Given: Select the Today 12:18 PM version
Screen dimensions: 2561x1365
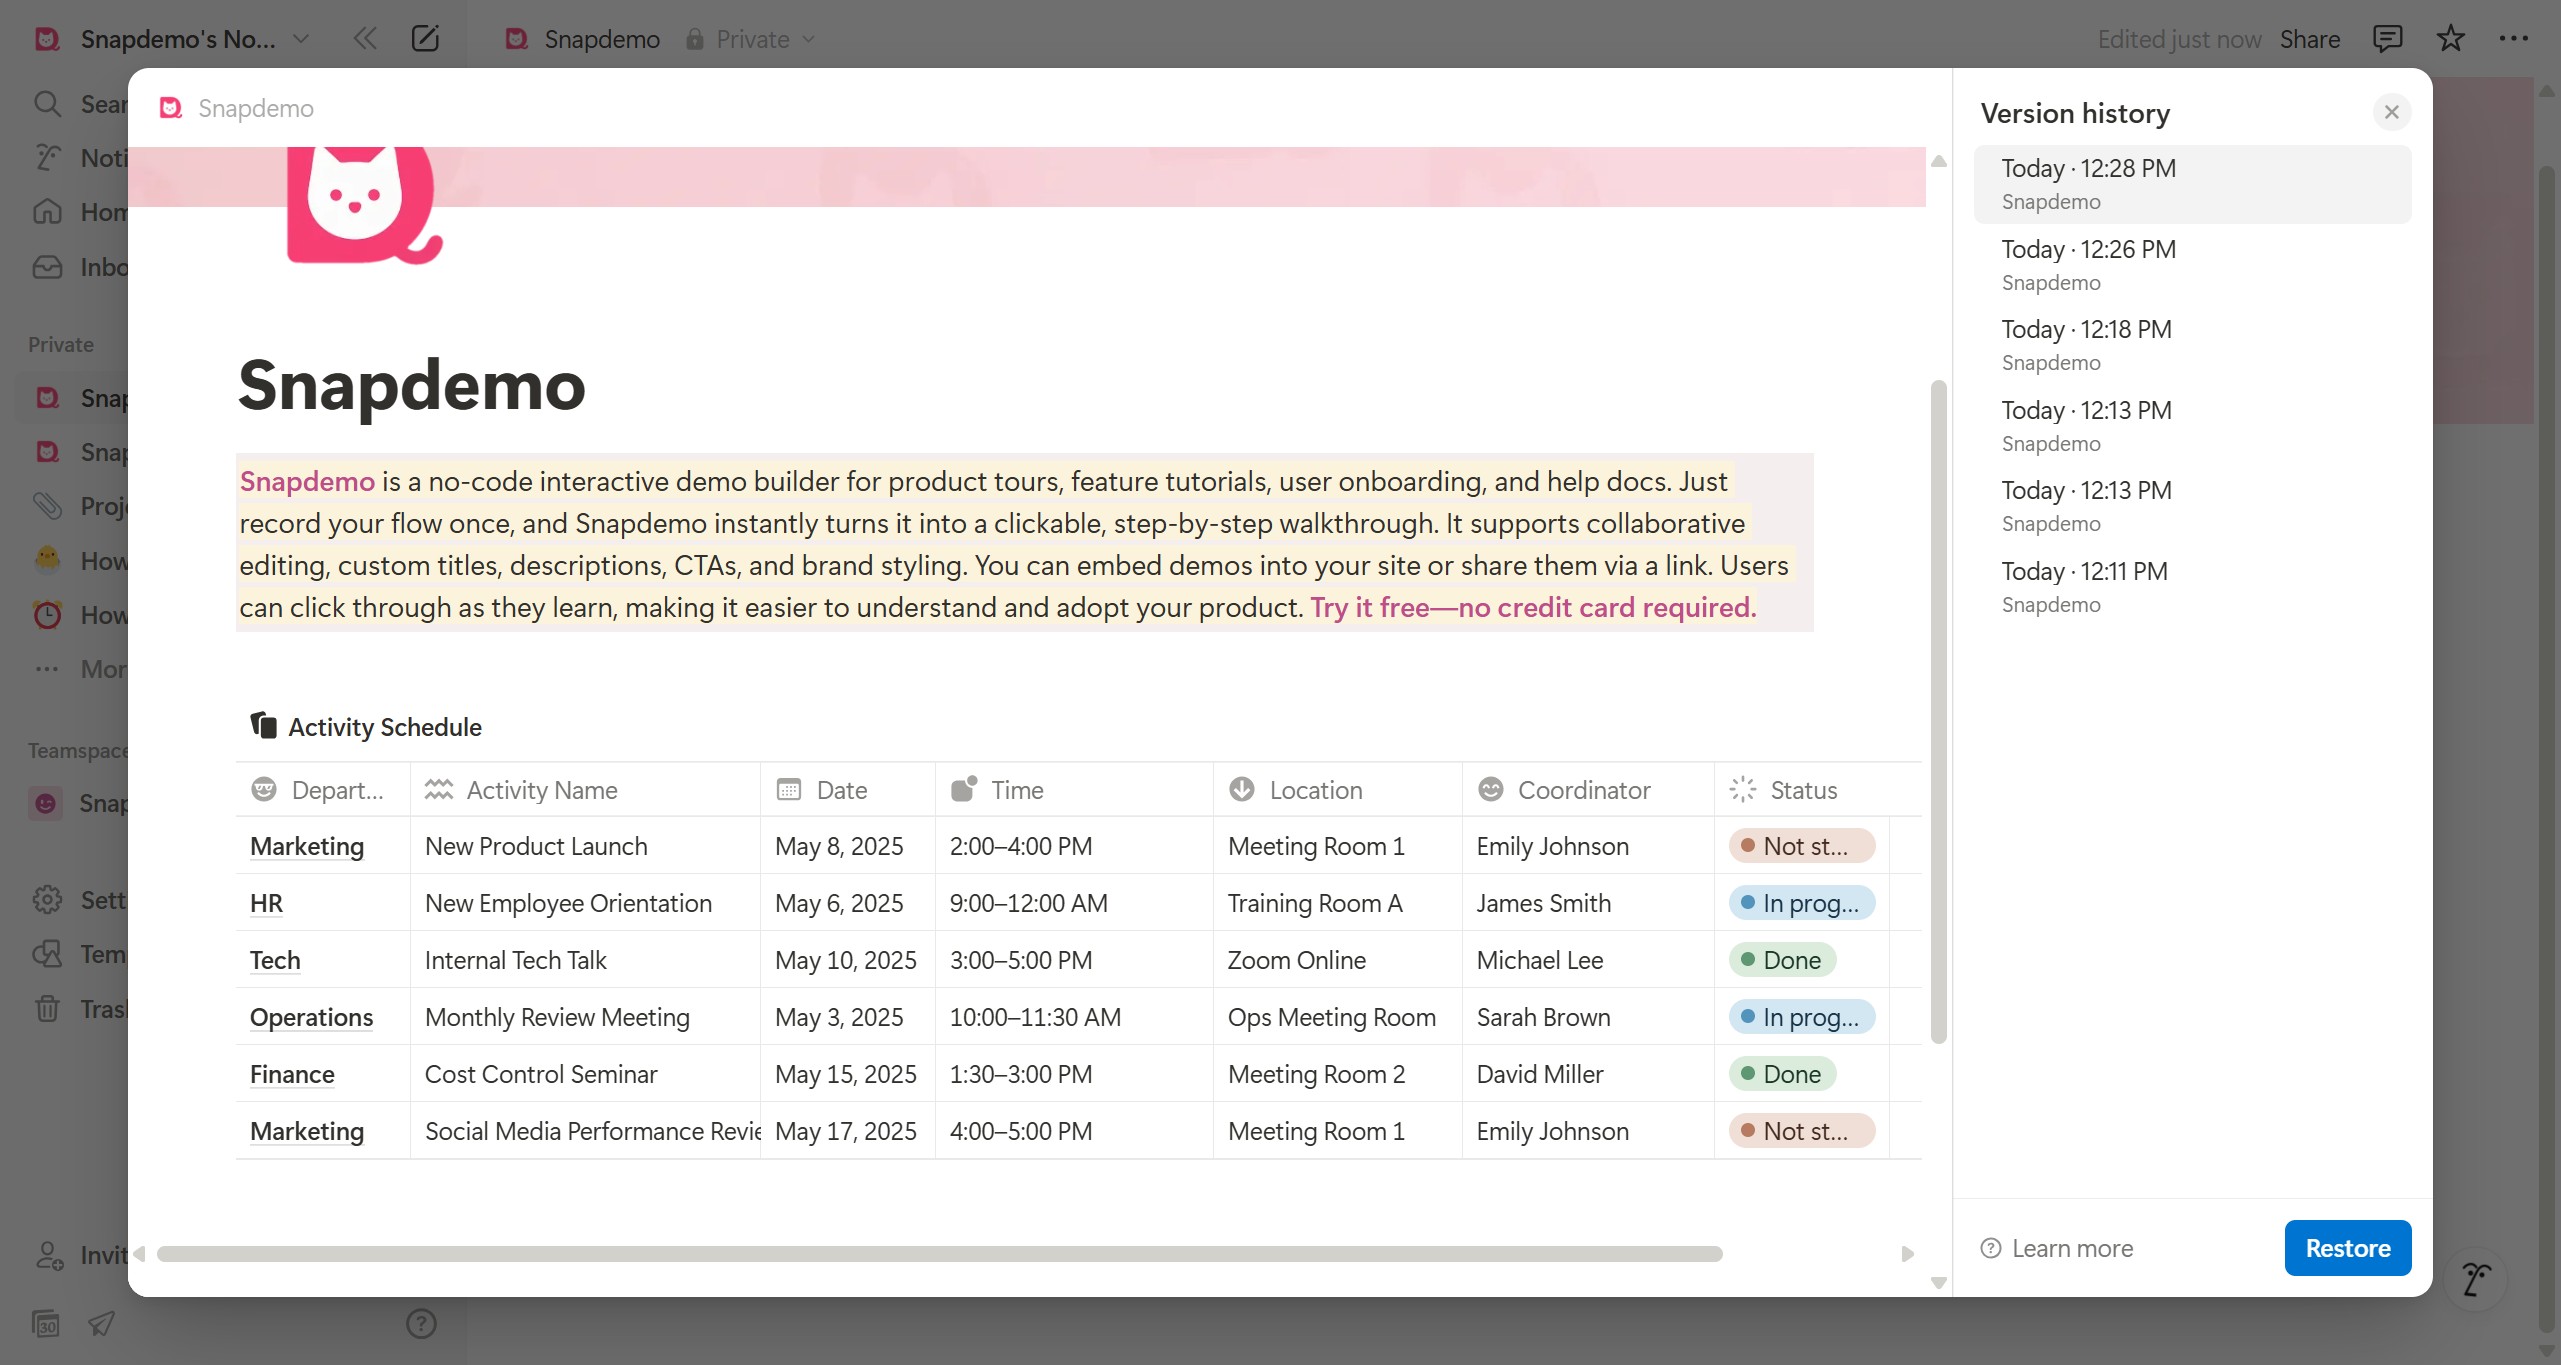Looking at the screenshot, I should [x=2192, y=345].
